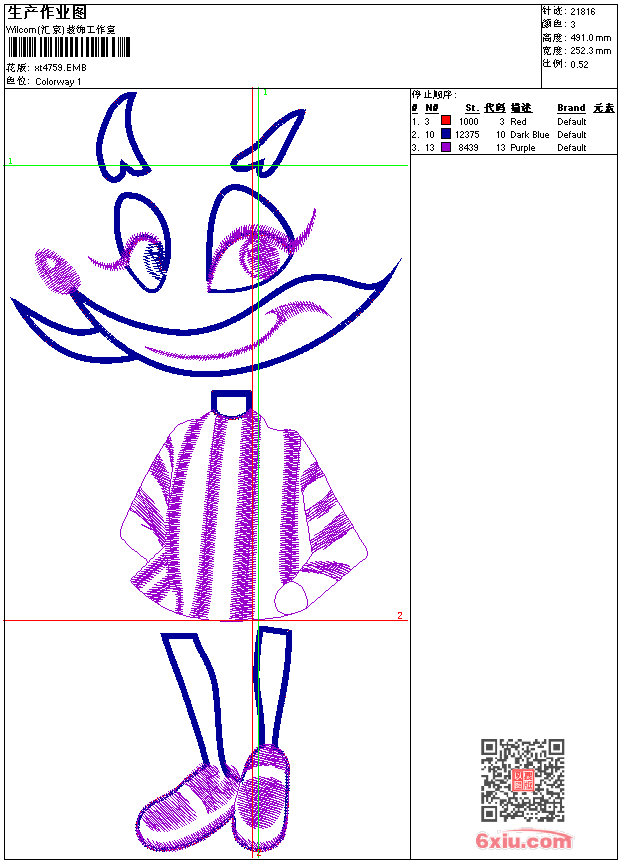The width and height of the screenshot is (620, 860).
Task: Click the N# column header
Action: tap(432, 108)
